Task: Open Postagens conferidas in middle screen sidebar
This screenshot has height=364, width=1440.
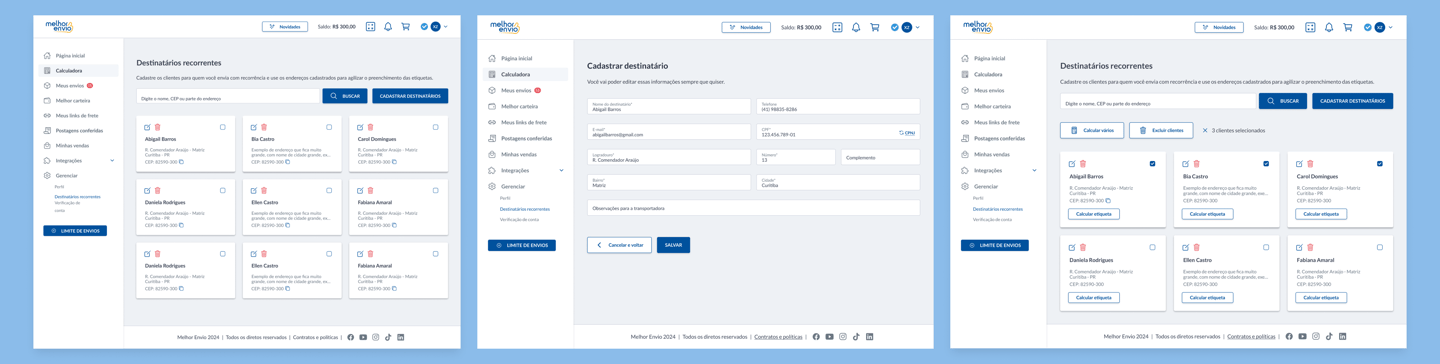Action: coord(526,138)
